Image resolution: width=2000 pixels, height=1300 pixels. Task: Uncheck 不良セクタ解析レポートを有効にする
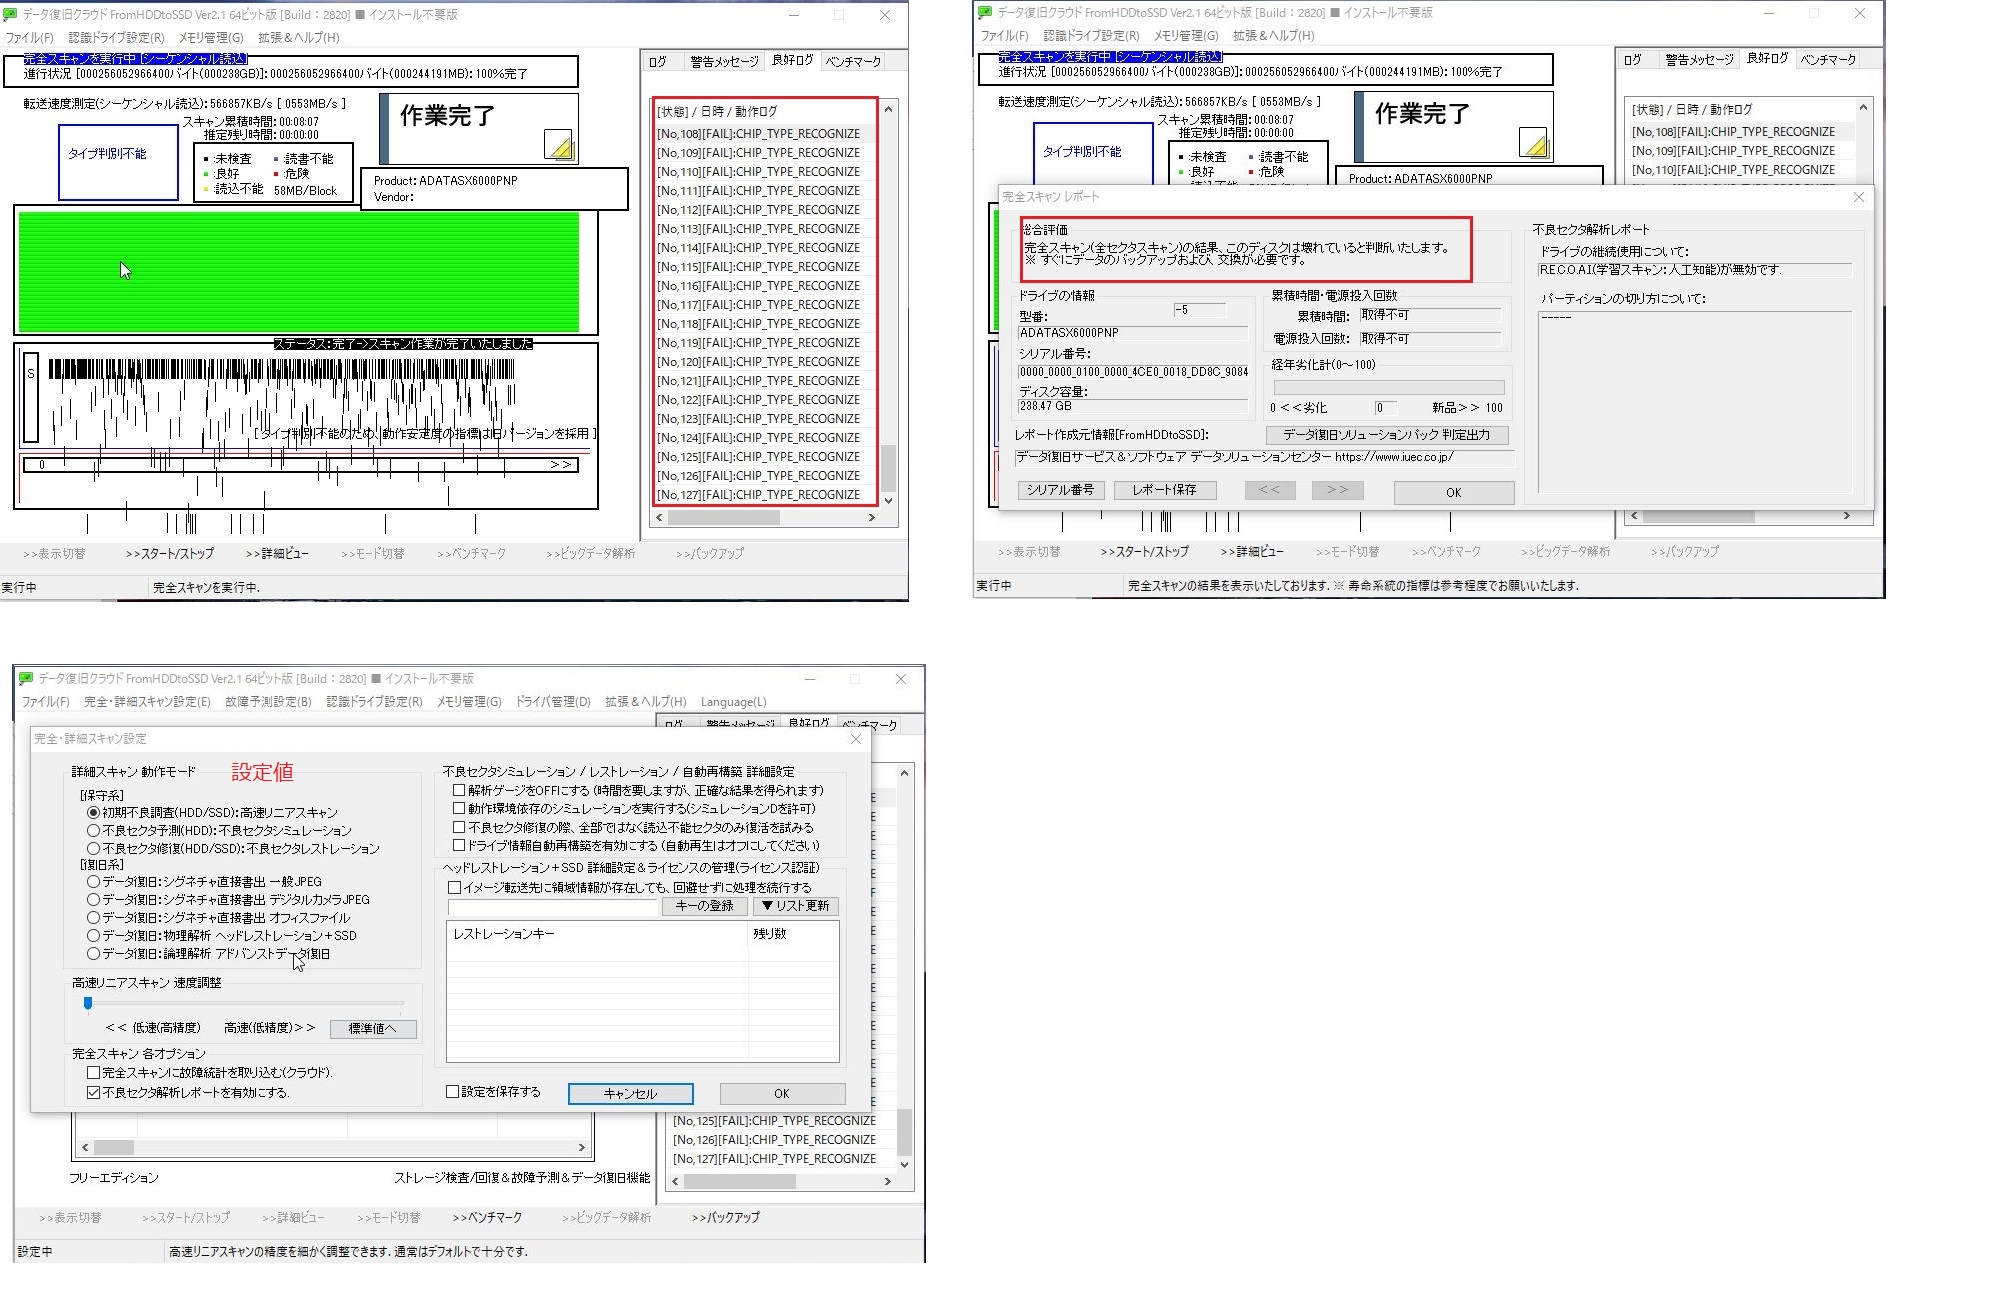click(94, 1093)
